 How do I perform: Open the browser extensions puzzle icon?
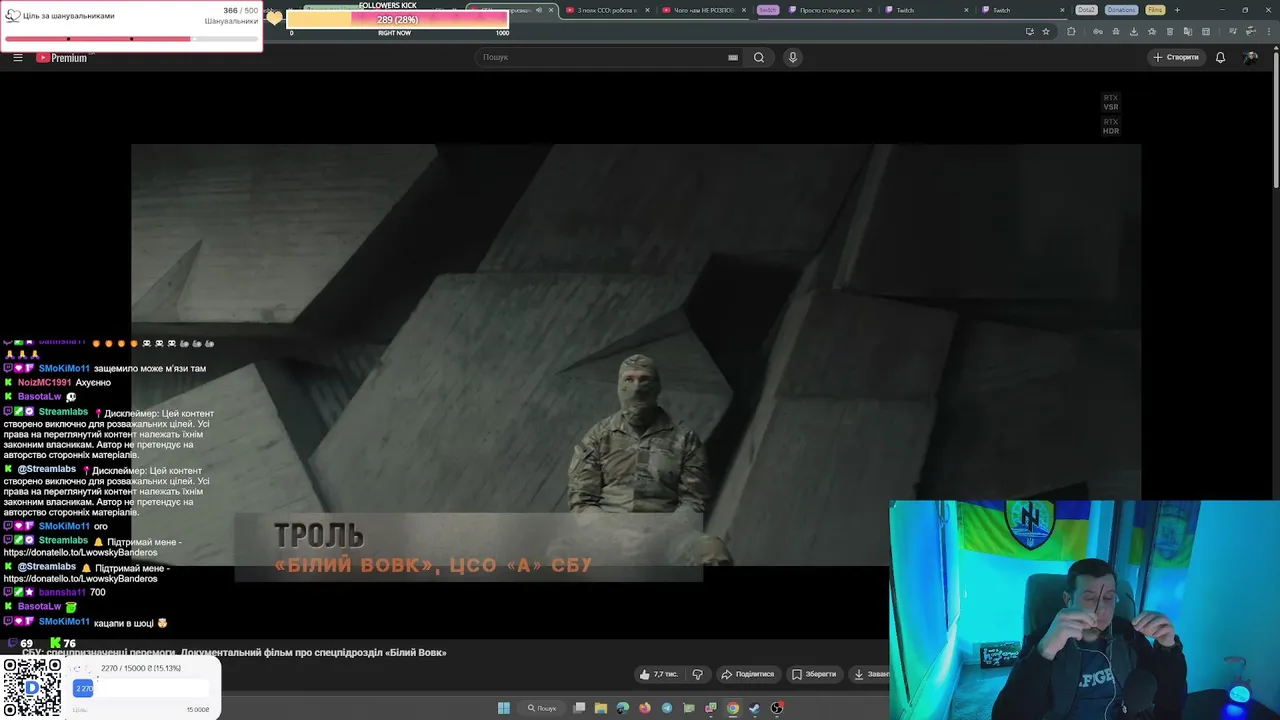coord(1071,31)
